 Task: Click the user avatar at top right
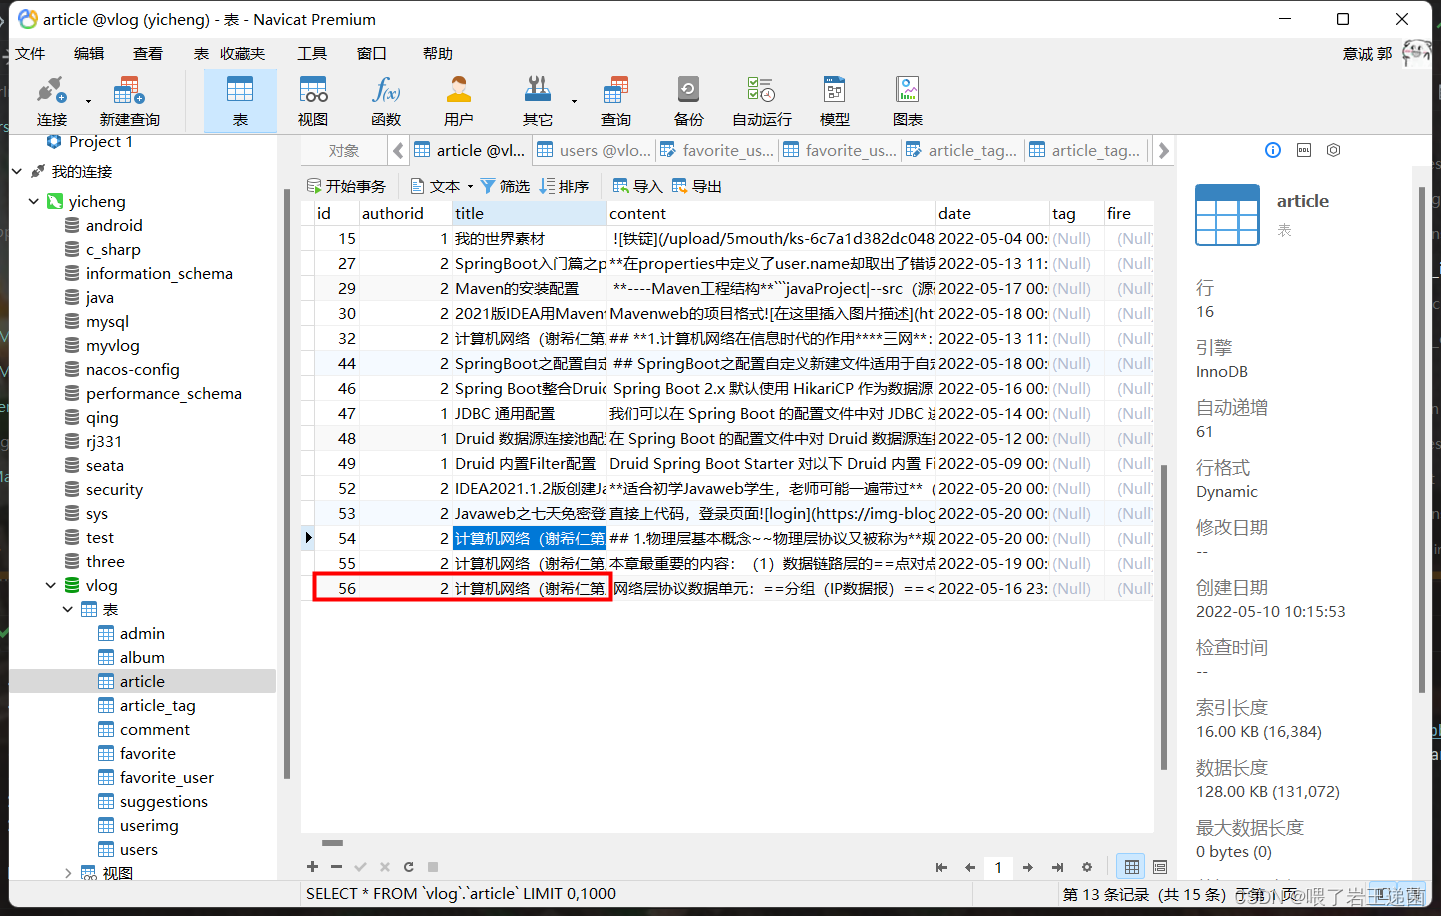click(x=1416, y=53)
